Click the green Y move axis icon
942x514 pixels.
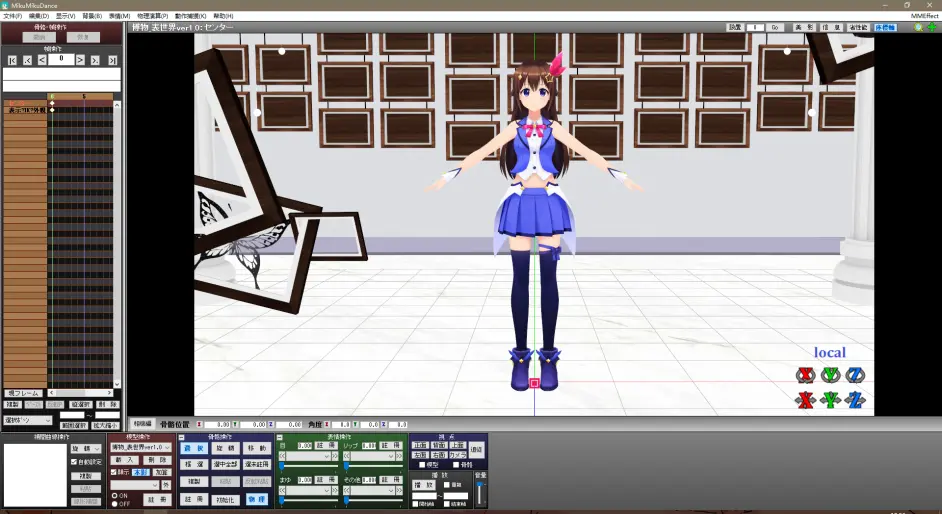click(830, 399)
